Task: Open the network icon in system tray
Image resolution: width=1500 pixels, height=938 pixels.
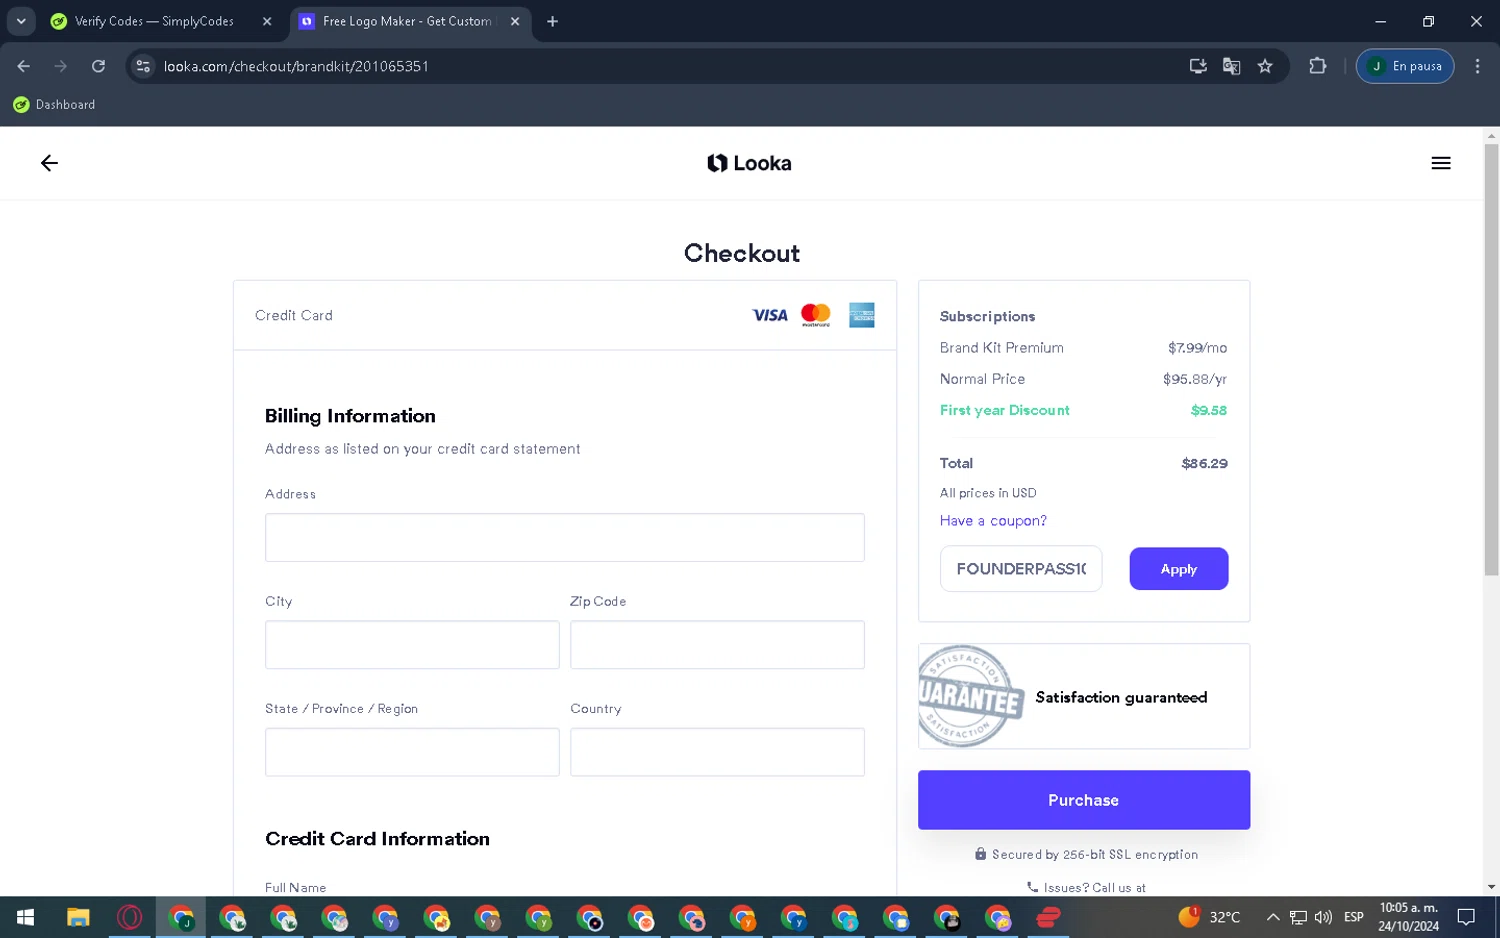Action: [x=1298, y=917]
